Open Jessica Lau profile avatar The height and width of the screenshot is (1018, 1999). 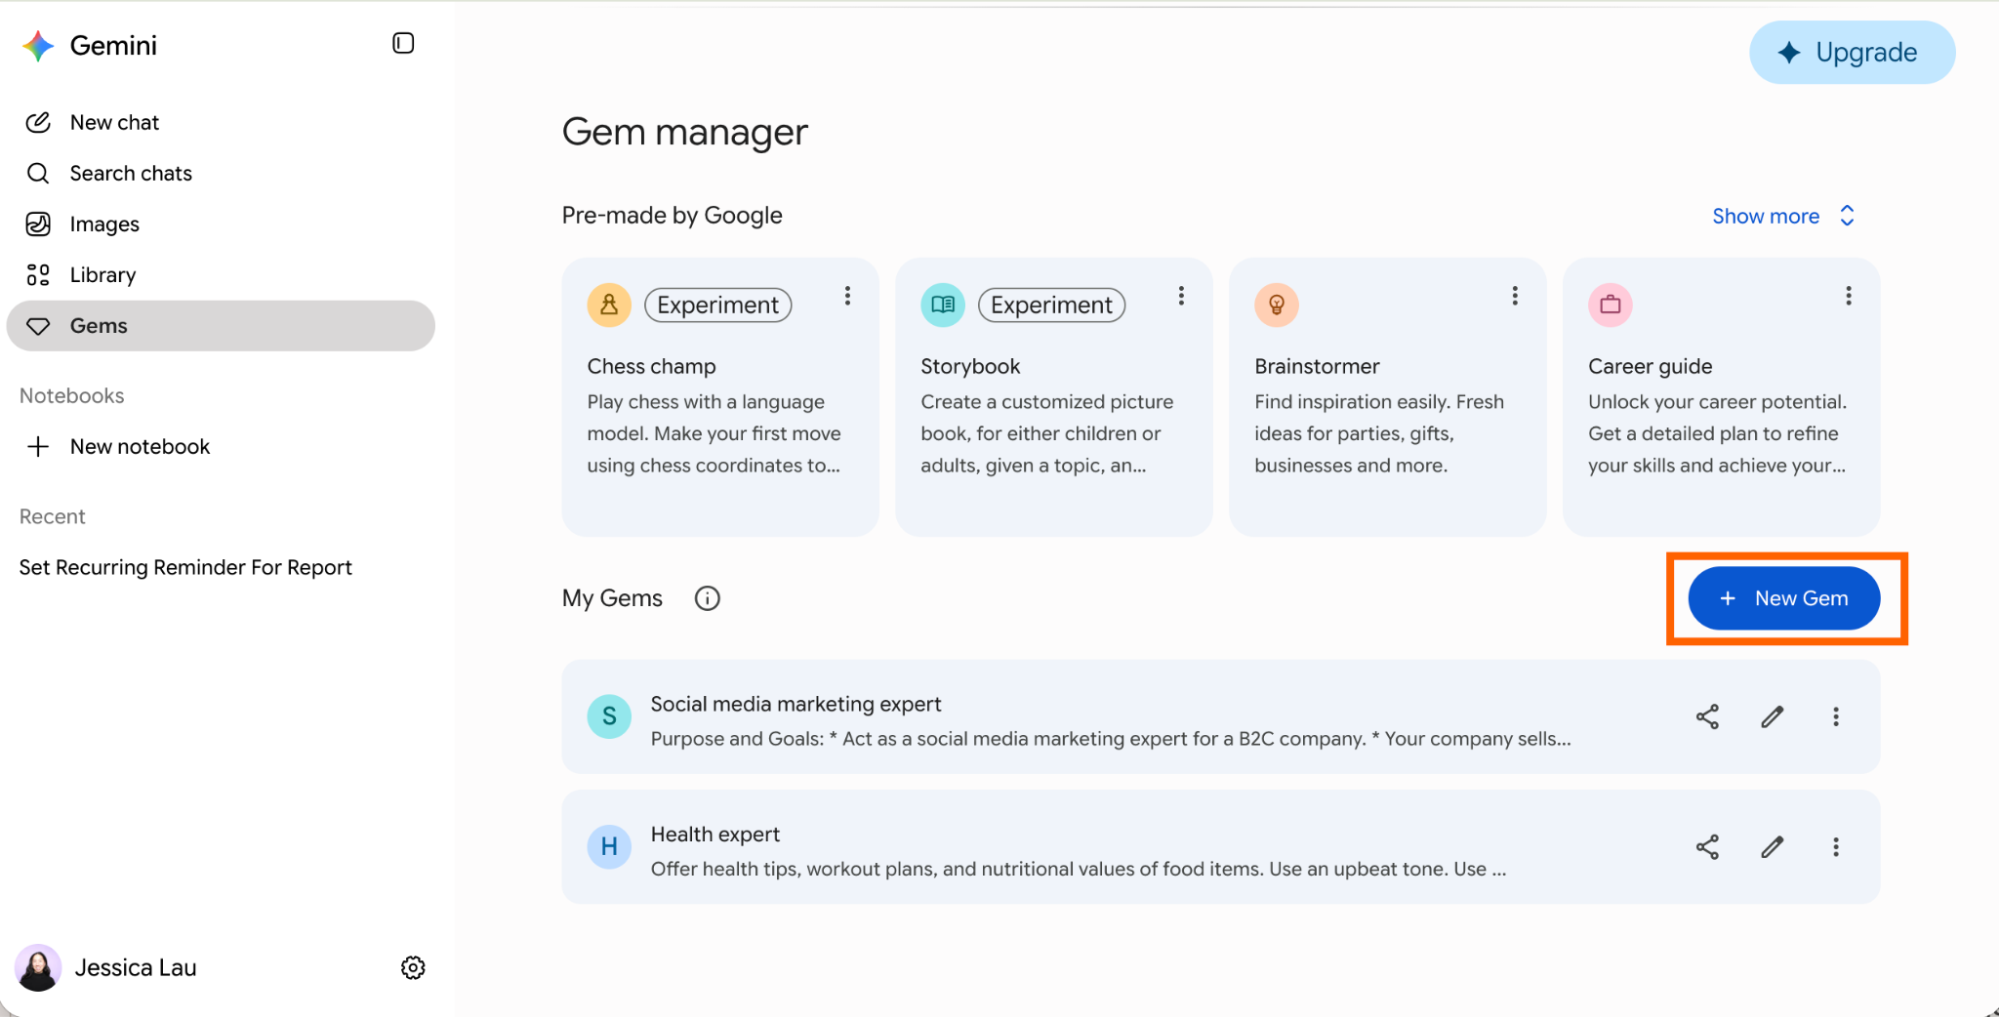click(38, 967)
